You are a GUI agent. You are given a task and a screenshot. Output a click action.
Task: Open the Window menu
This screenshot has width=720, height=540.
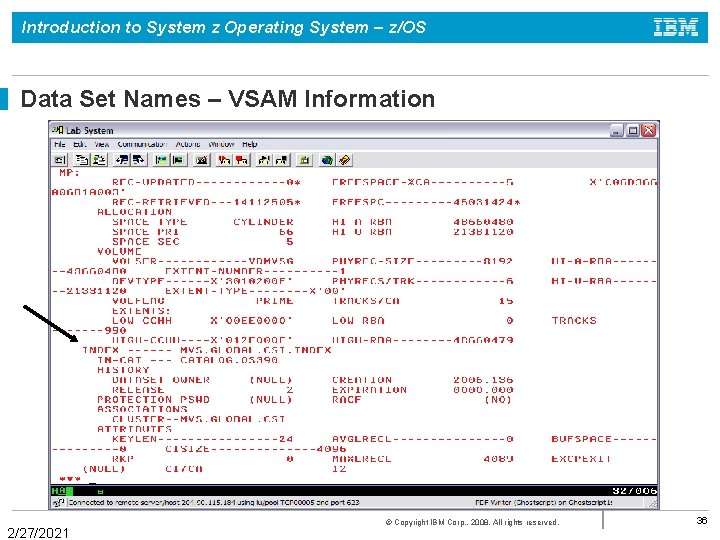[221, 144]
